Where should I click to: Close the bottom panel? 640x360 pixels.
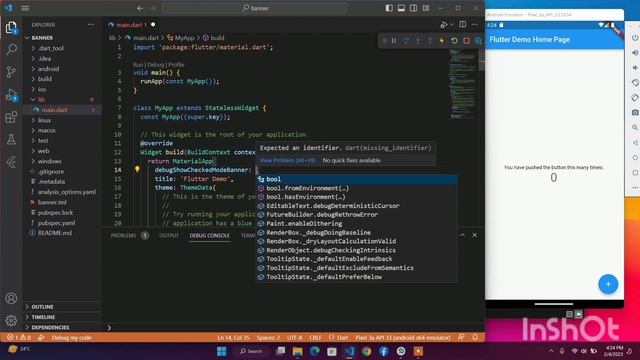tap(475, 235)
